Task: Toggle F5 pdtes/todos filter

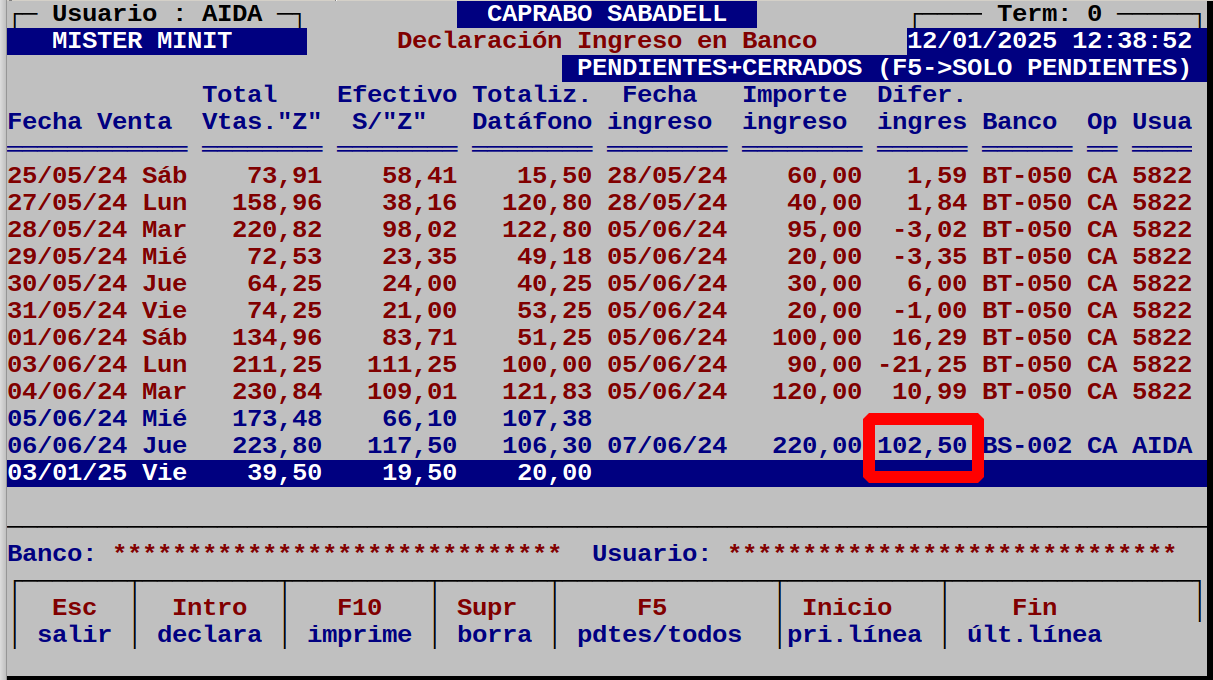Action: tap(659, 621)
